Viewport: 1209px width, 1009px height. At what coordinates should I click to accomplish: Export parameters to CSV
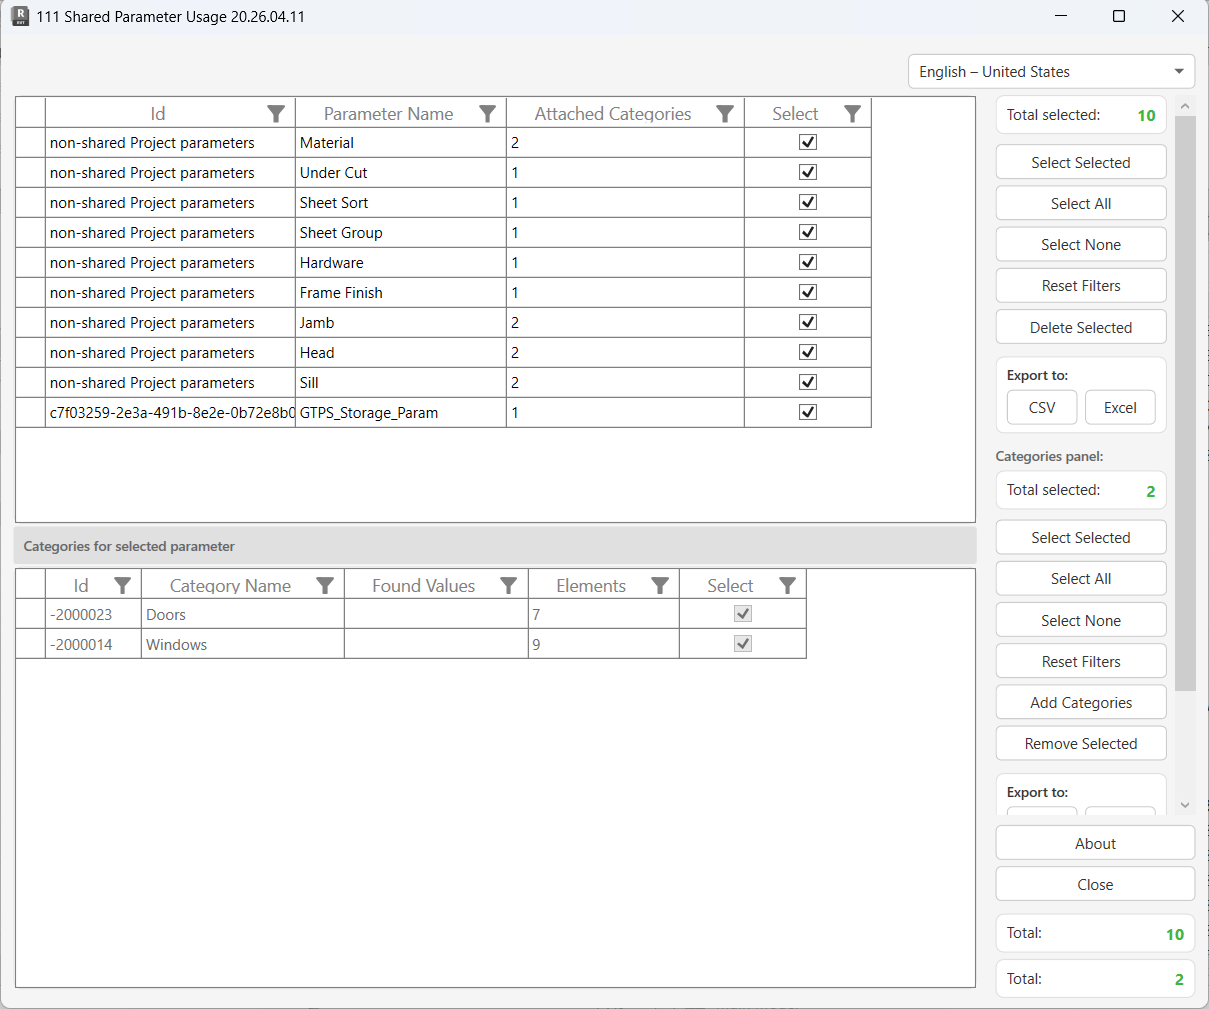click(x=1041, y=407)
